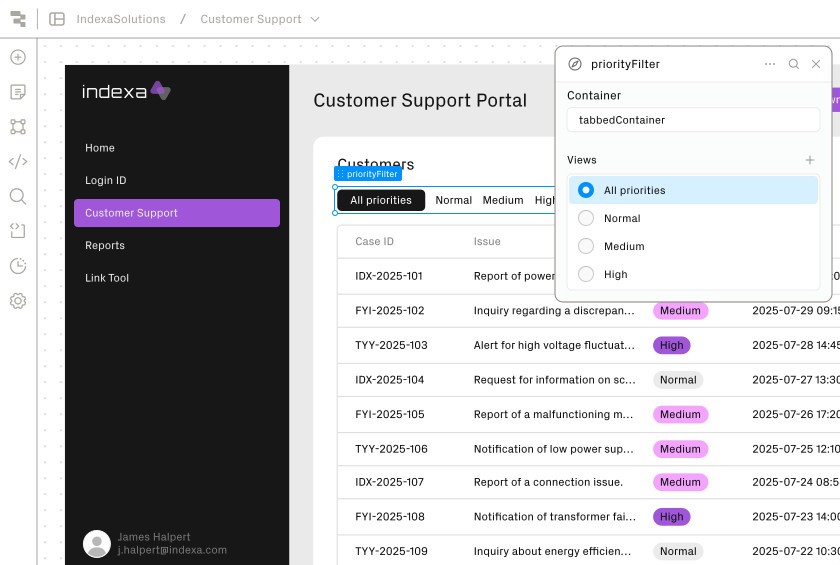The image size is (840, 565).
Task: Open the Login ID nav item
Action: 106,180
